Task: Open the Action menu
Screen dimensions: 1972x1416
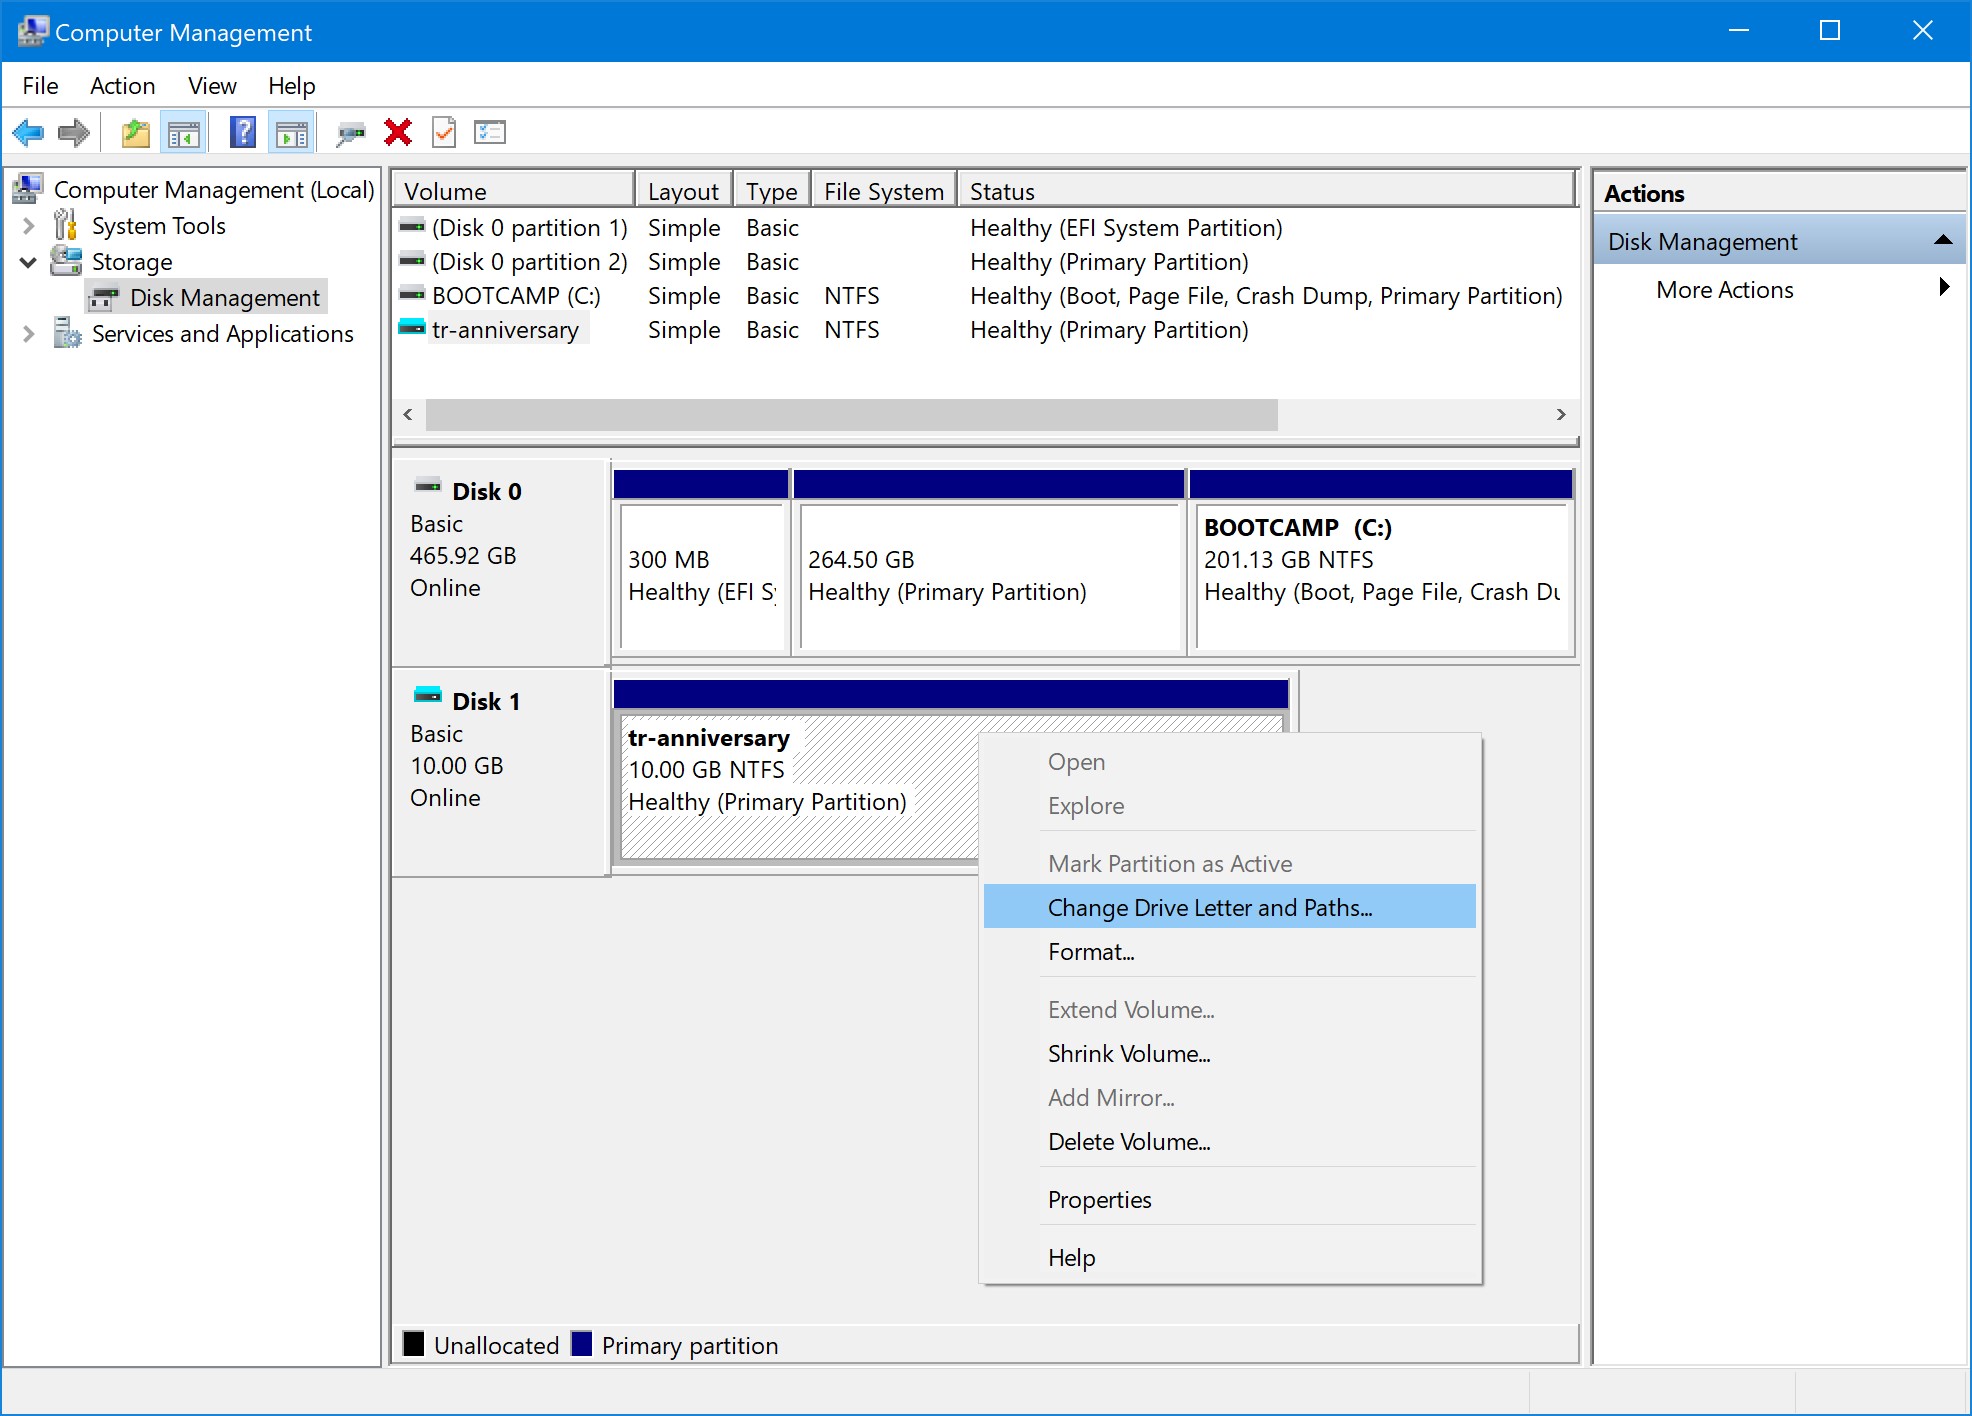Action: 122,86
